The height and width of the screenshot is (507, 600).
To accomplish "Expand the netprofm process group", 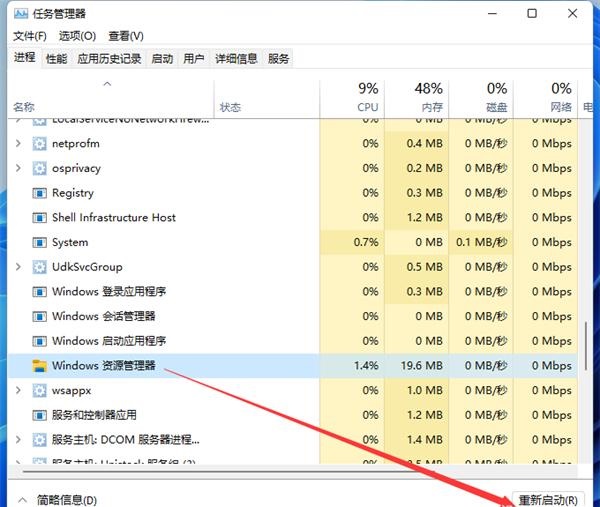I will [x=18, y=144].
